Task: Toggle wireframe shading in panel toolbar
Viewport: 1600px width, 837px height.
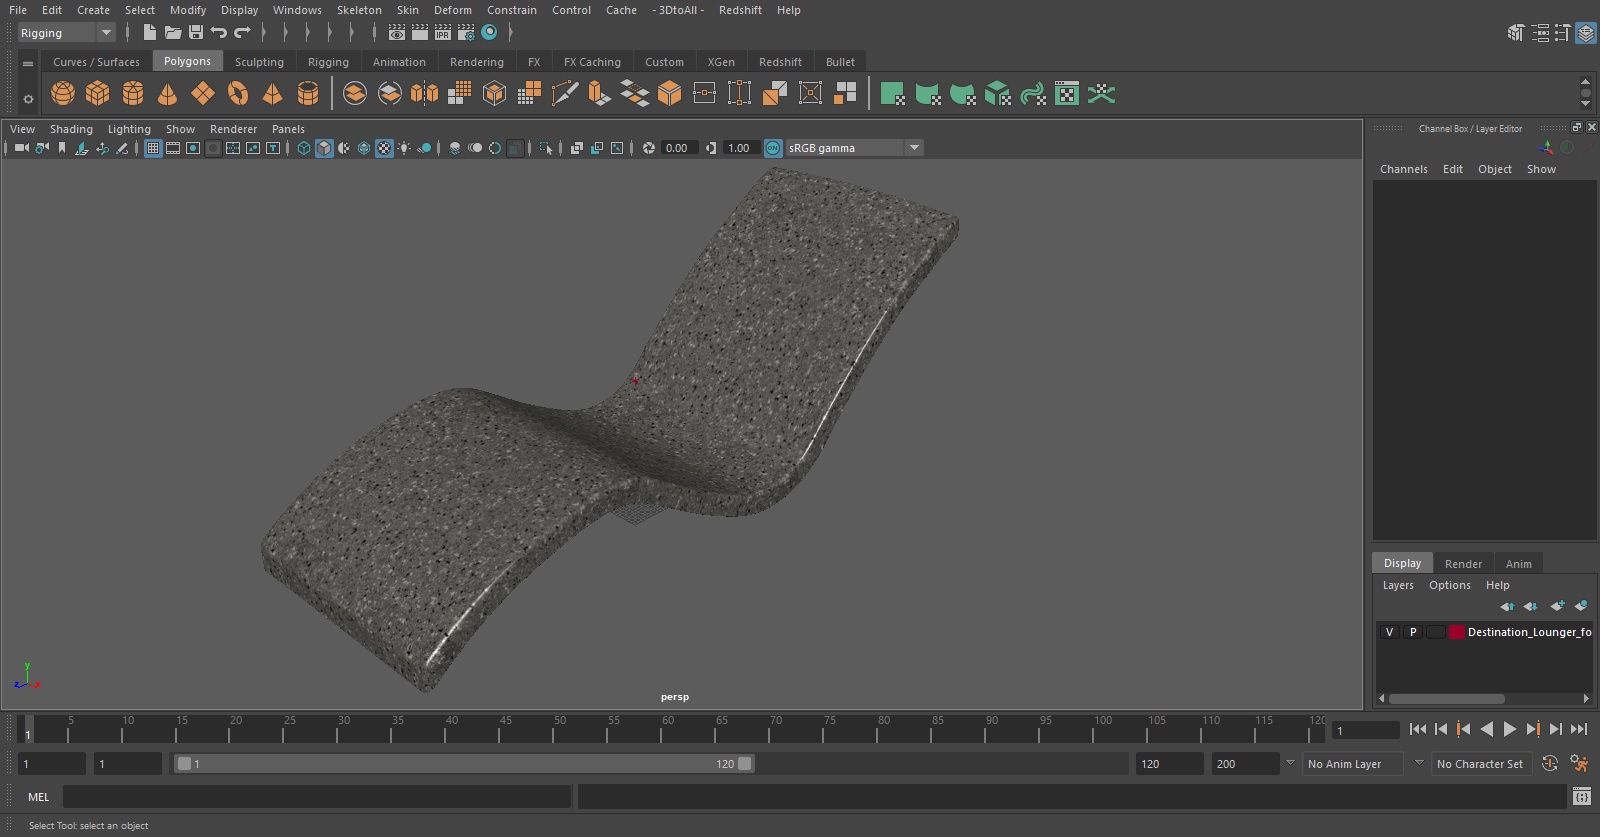Action: click(304, 148)
